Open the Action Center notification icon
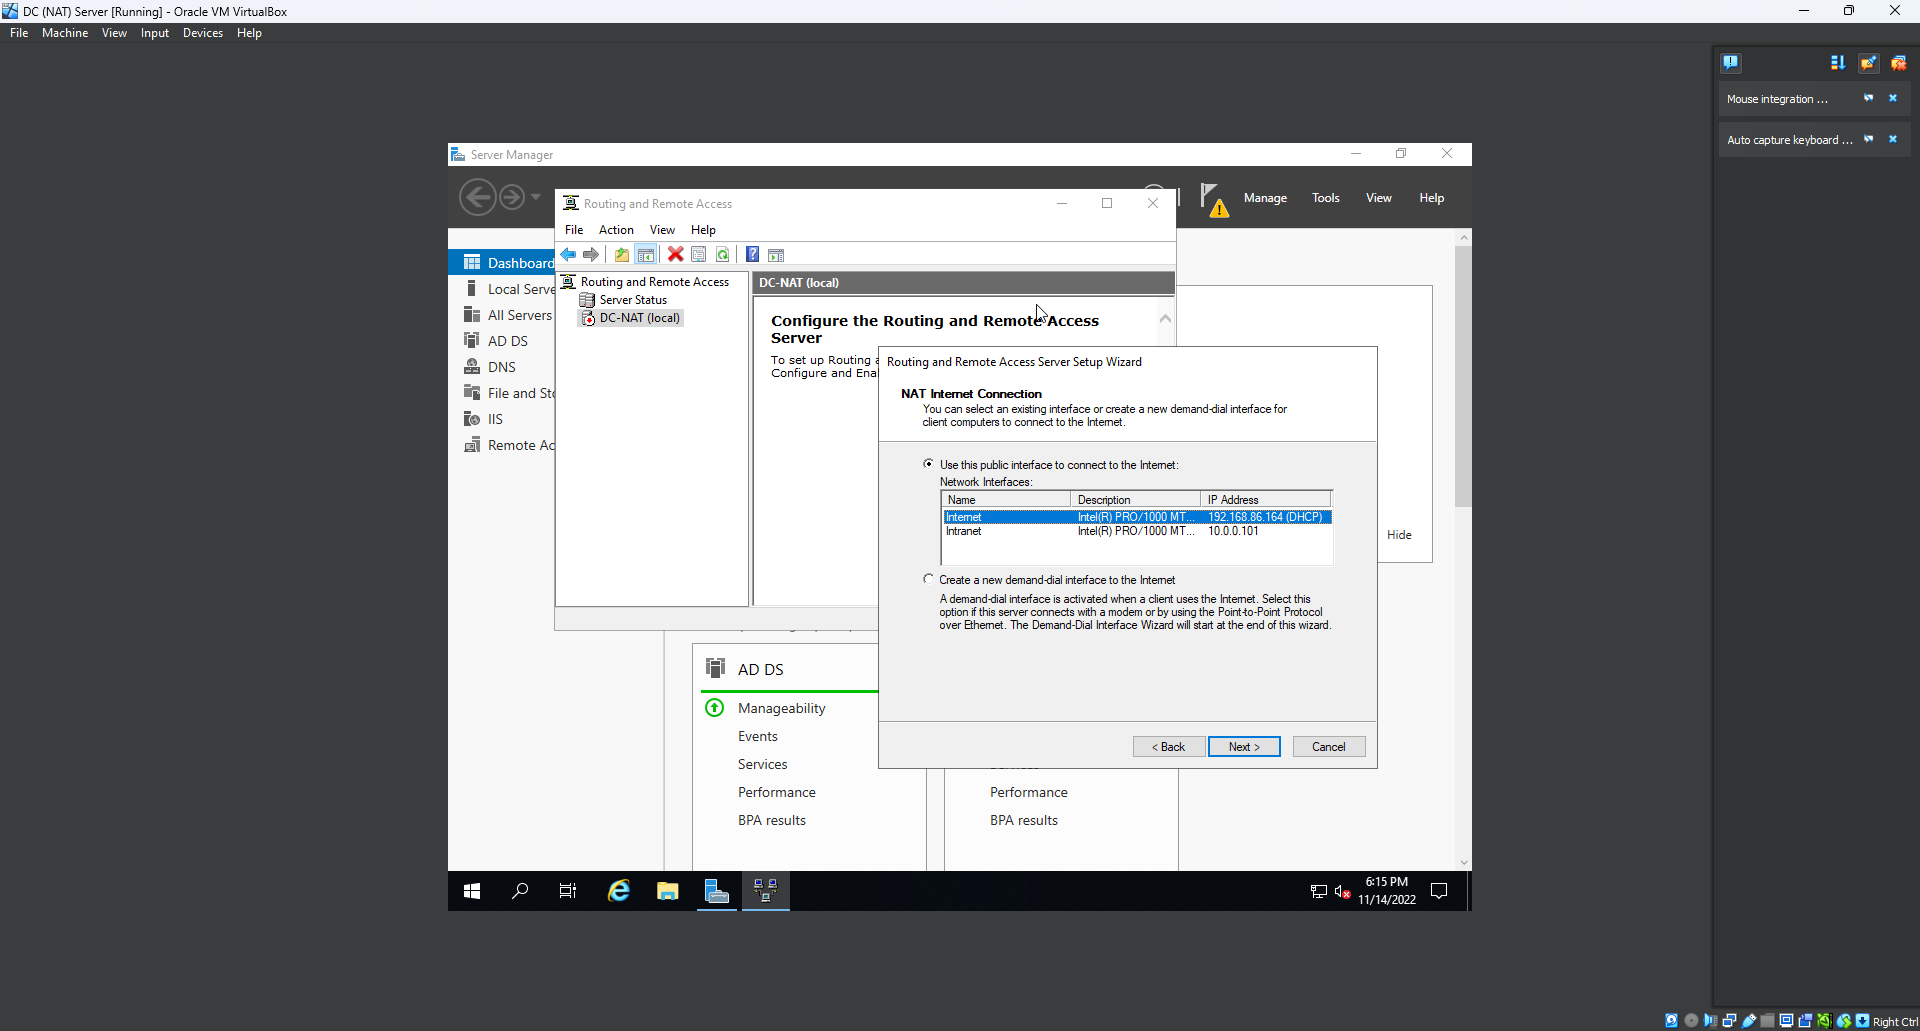 coord(1440,891)
